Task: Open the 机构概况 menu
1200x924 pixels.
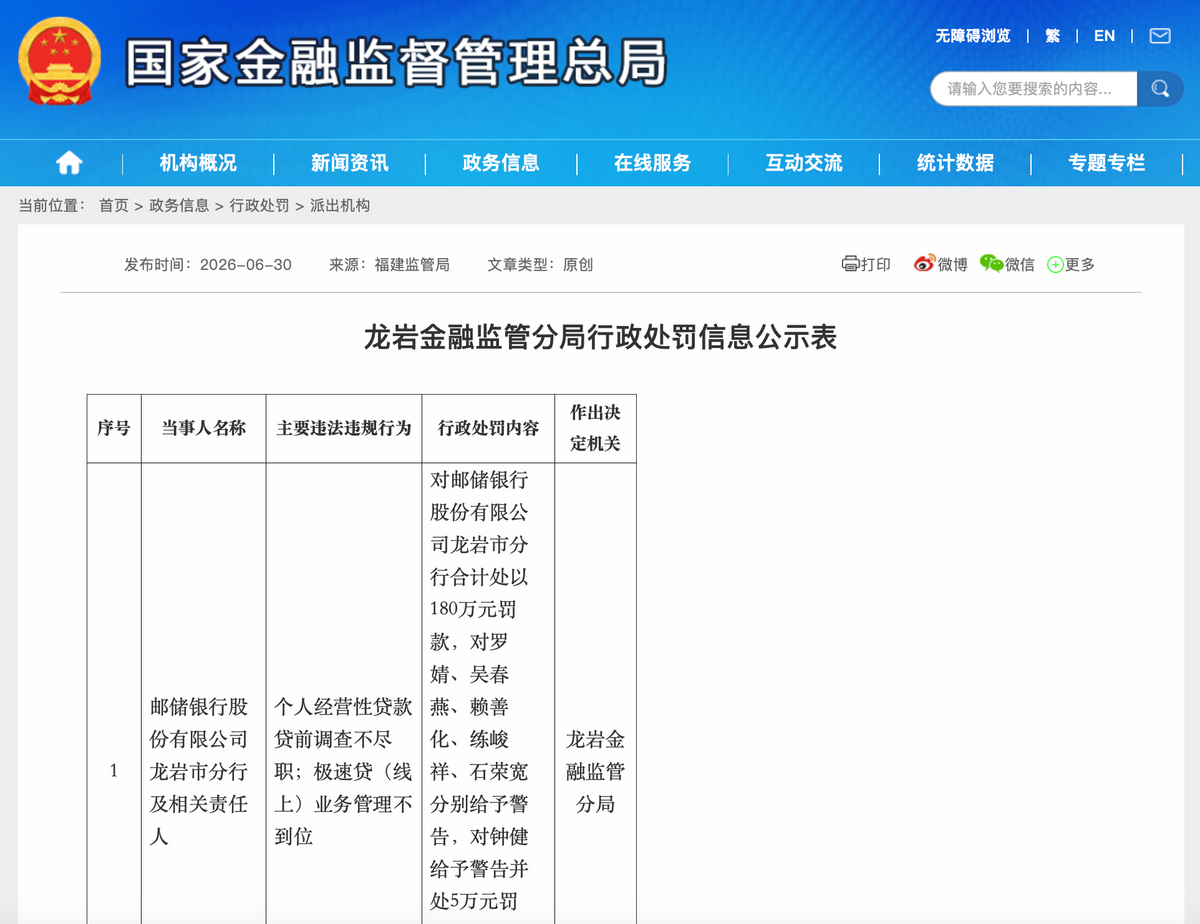Action: 198,163
